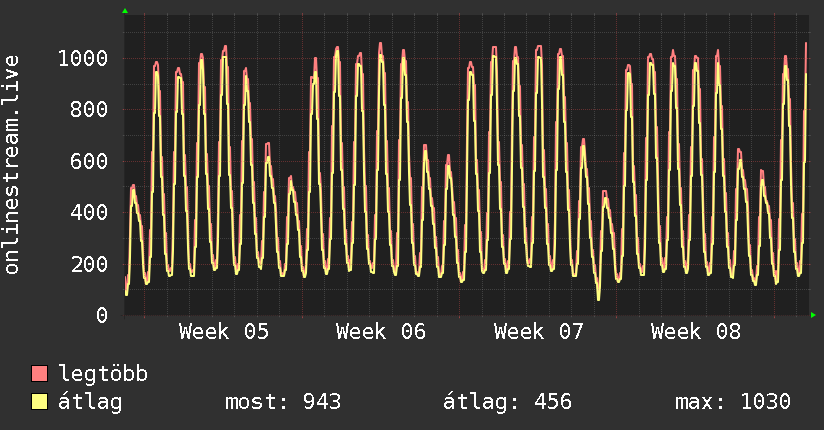Click the 'most: 943' value
This screenshot has width=824, height=430.
point(283,402)
